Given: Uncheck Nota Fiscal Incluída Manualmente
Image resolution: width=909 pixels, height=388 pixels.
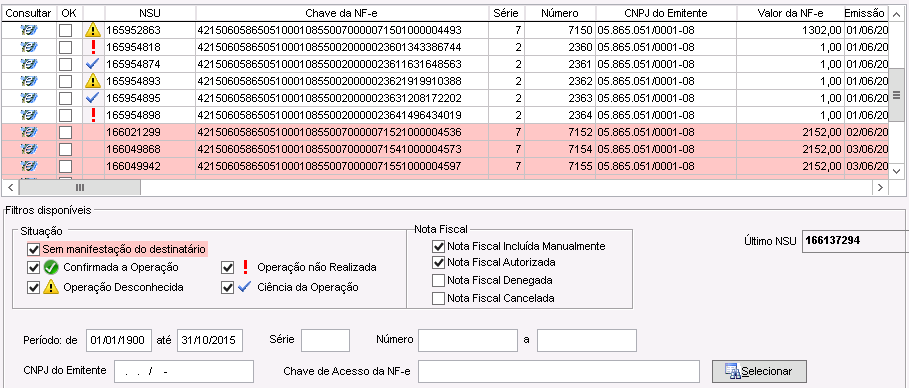Looking at the screenshot, I should [x=438, y=246].
